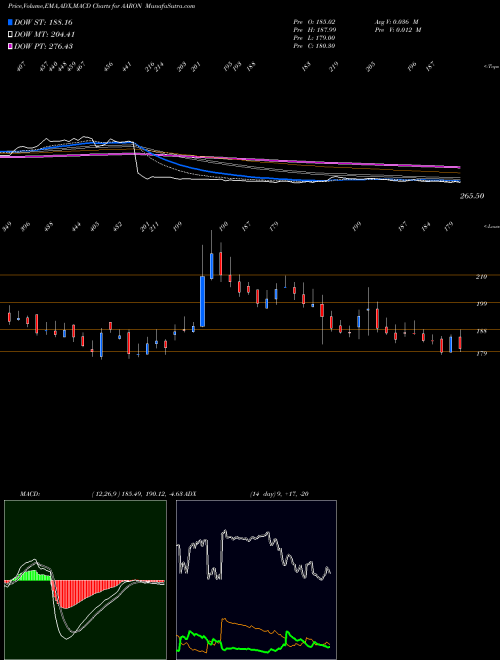This screenshot has width=500, height=660.
Task: Click the 'Pre L: 179.09' value
Action: click(x=314, y=38)
